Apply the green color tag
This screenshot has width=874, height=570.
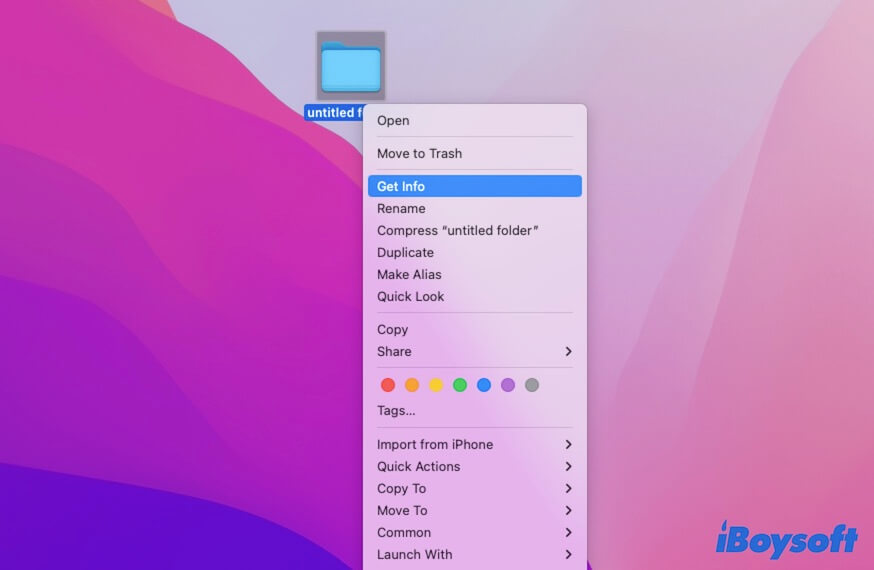(x=460, y=385)
